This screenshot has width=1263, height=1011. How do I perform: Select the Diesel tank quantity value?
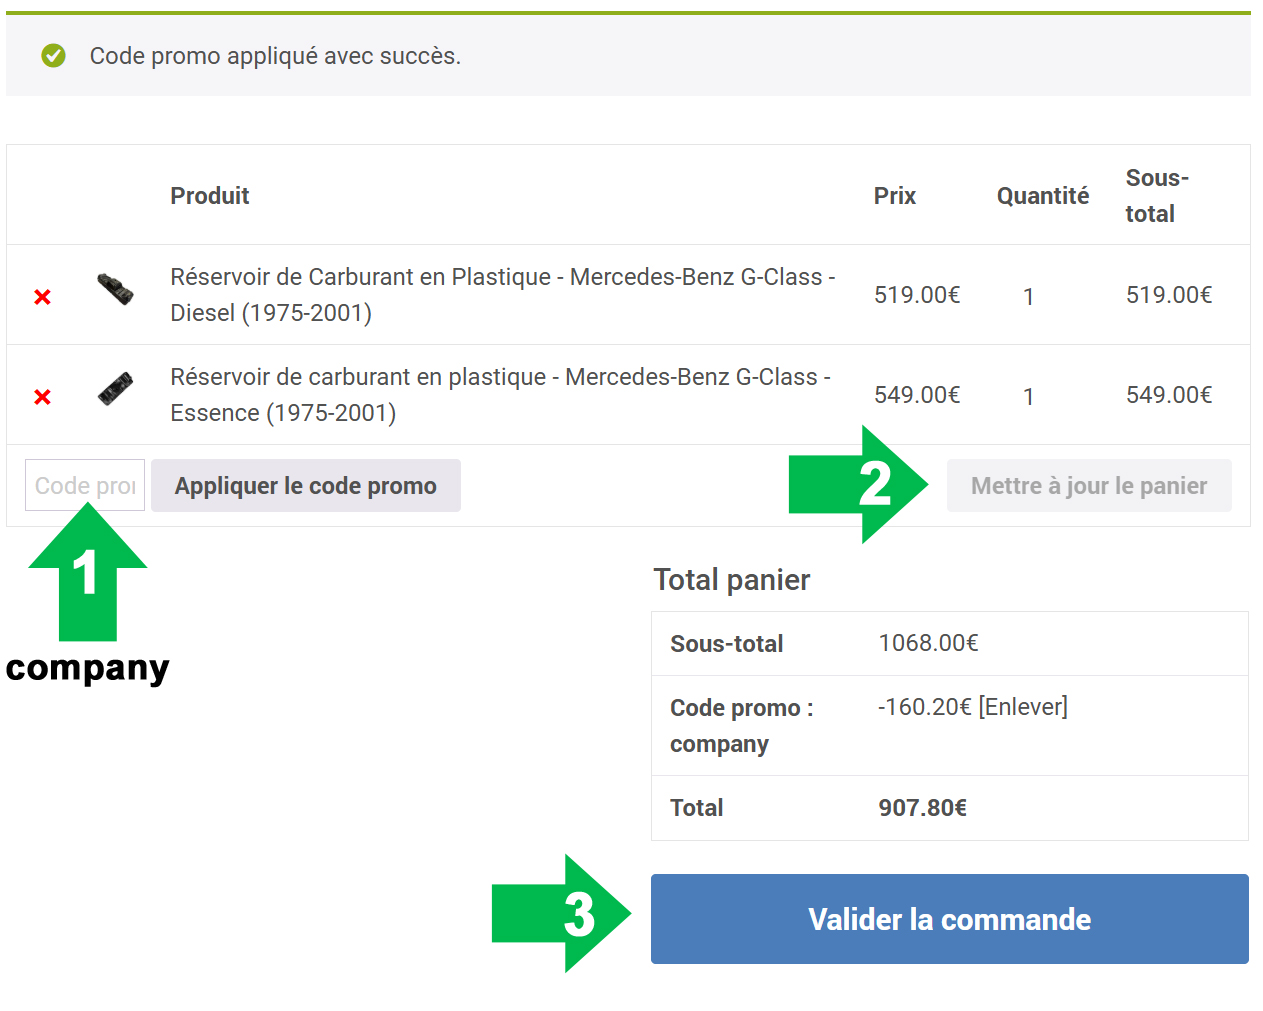(1028, 296)
